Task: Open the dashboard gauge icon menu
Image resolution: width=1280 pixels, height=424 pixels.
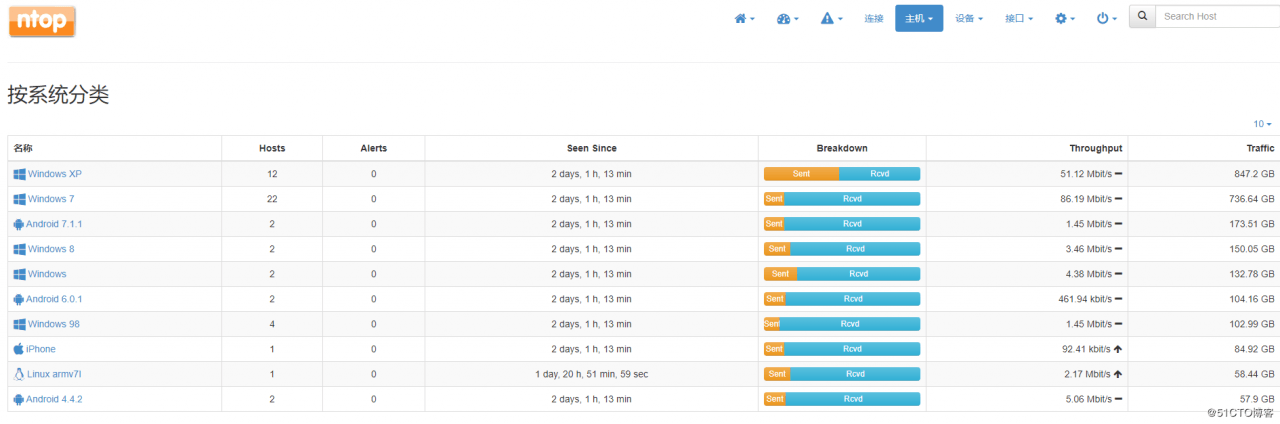Action: (x=787, y=18)
